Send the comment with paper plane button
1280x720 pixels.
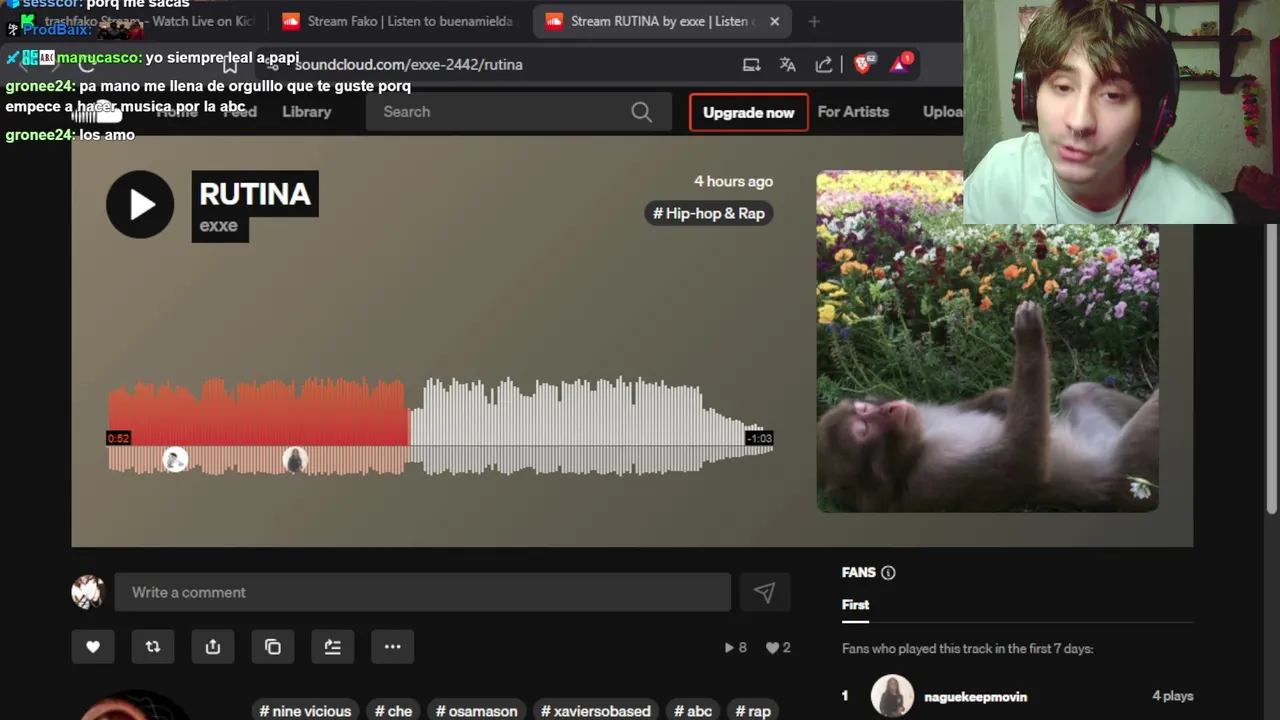[x=765, y=592]
